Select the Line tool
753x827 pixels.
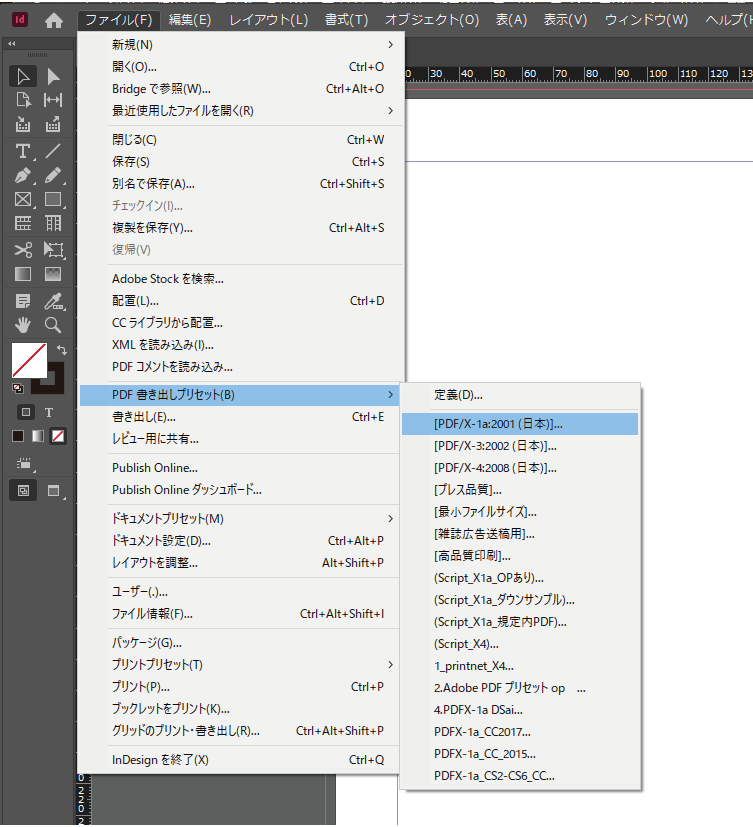(x=53, y=151)
